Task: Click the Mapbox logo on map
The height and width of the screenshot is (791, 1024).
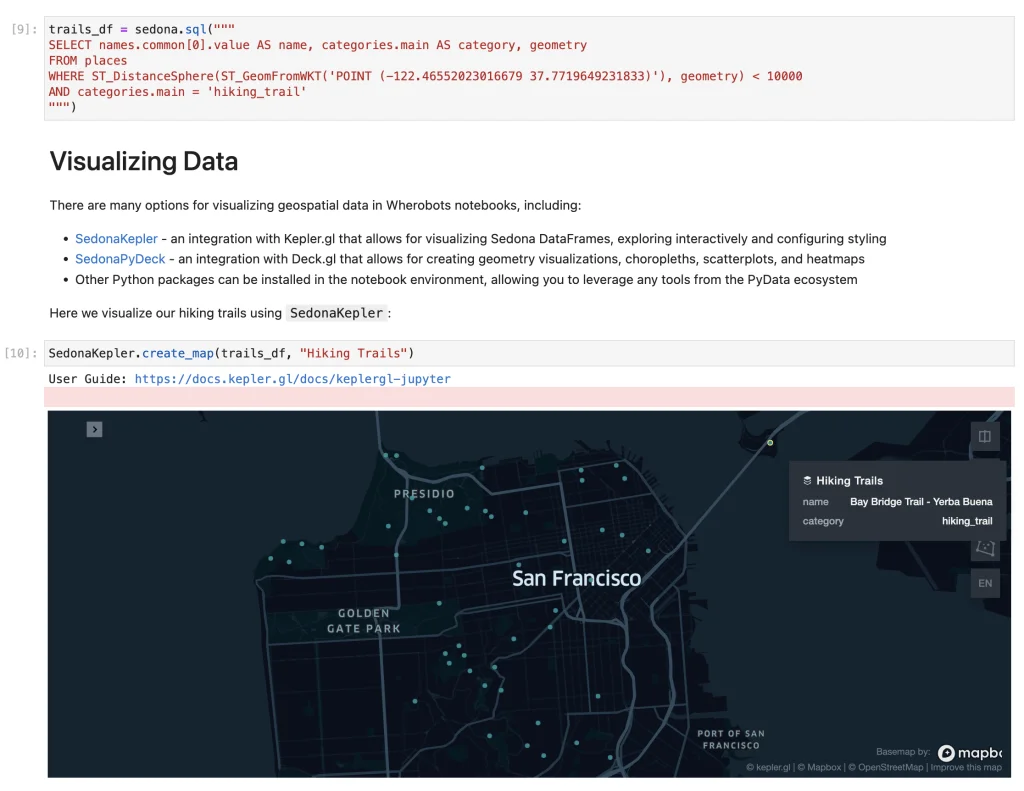Action: 969,752
